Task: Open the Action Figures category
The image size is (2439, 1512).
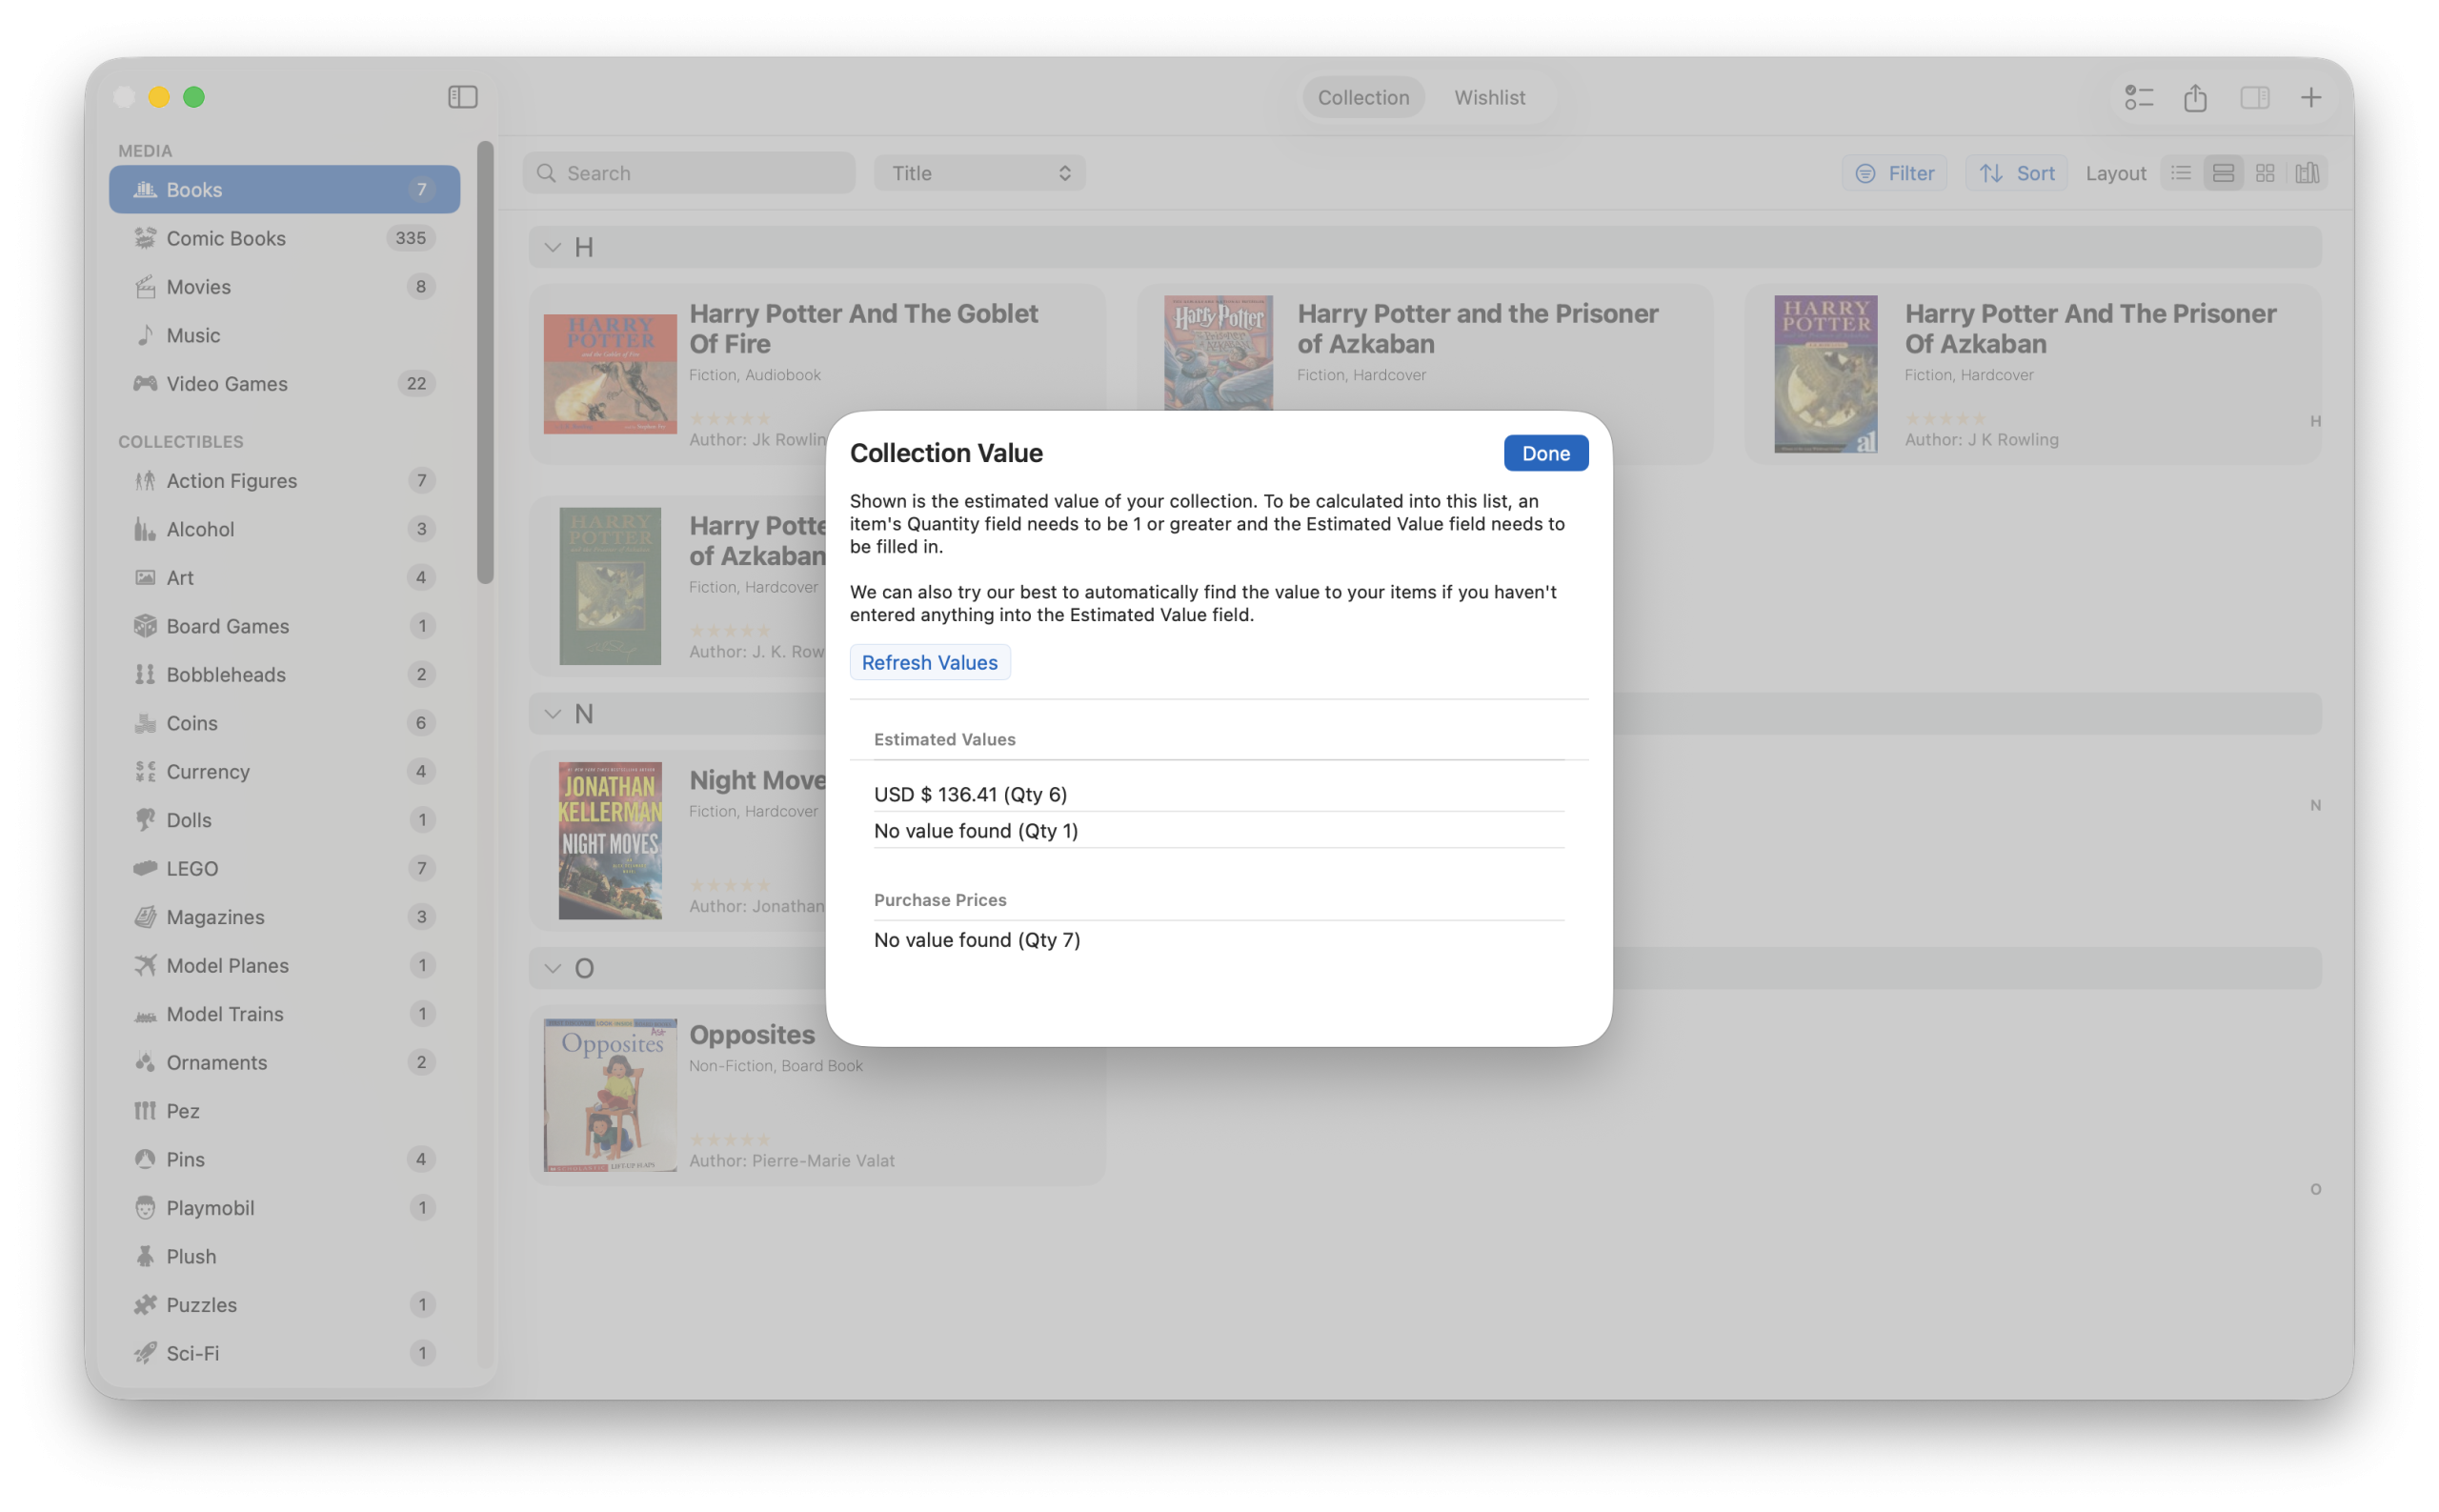Action: (x=231, y=481)
